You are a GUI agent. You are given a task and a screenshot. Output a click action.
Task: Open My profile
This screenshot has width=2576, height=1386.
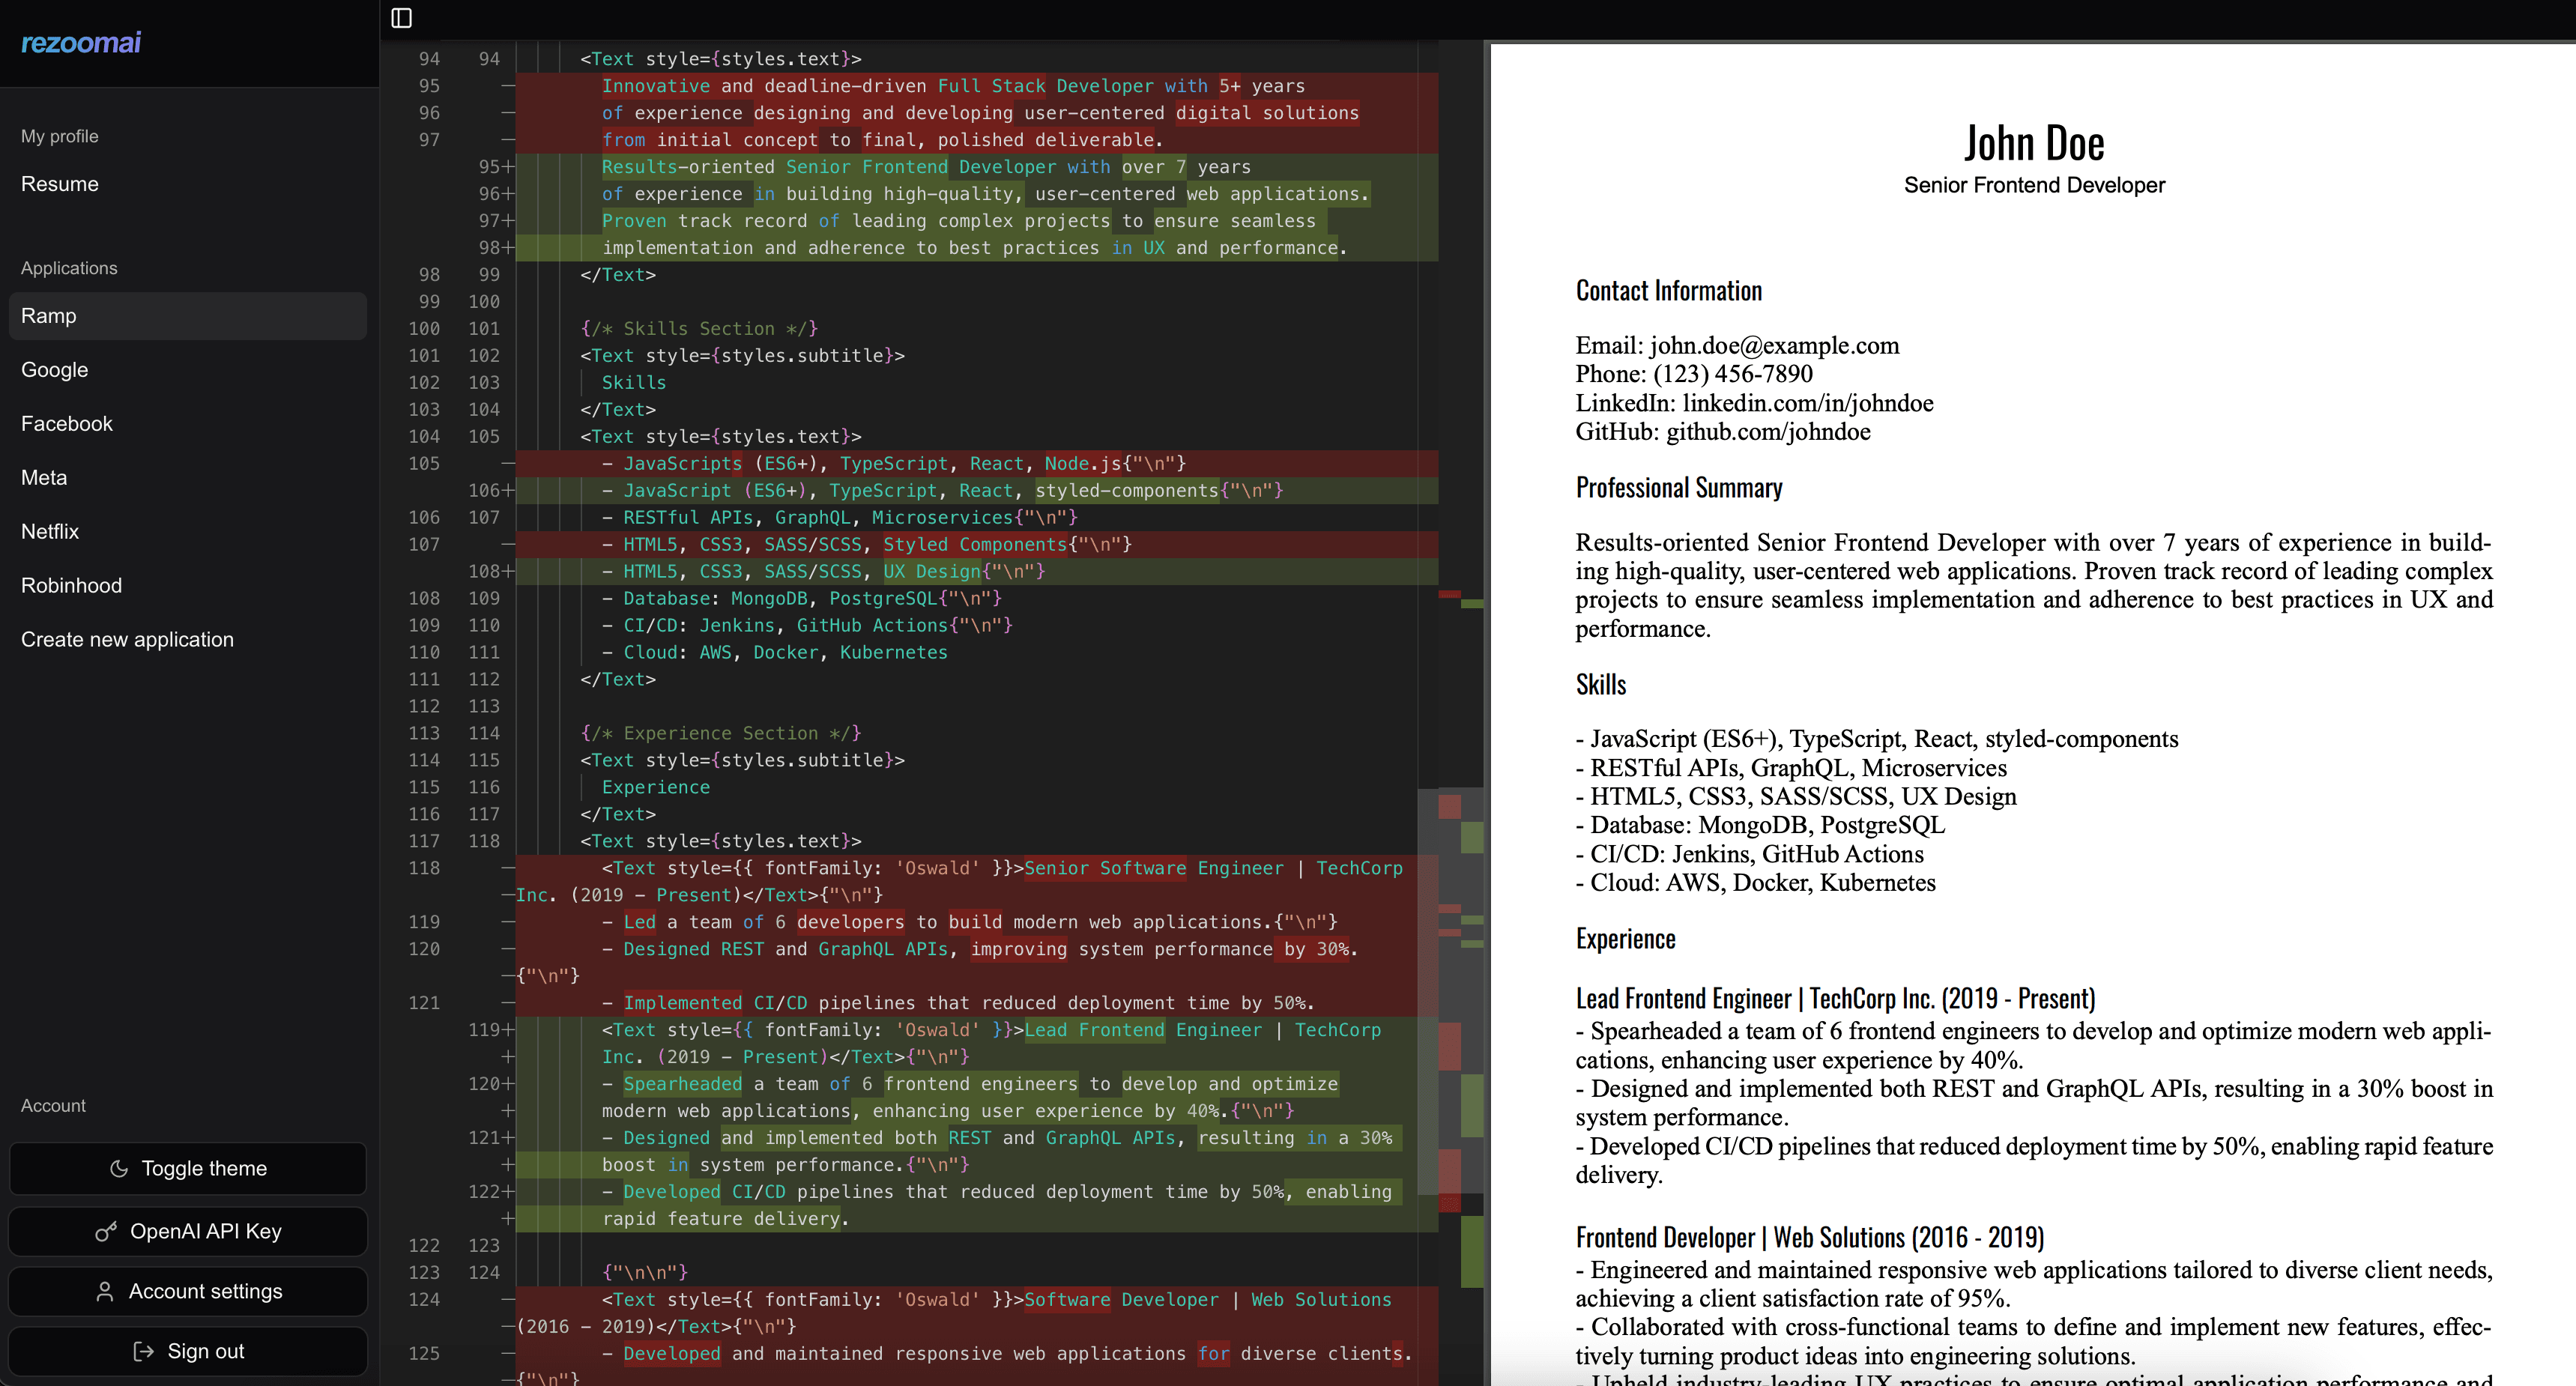[x=59, y=136]
